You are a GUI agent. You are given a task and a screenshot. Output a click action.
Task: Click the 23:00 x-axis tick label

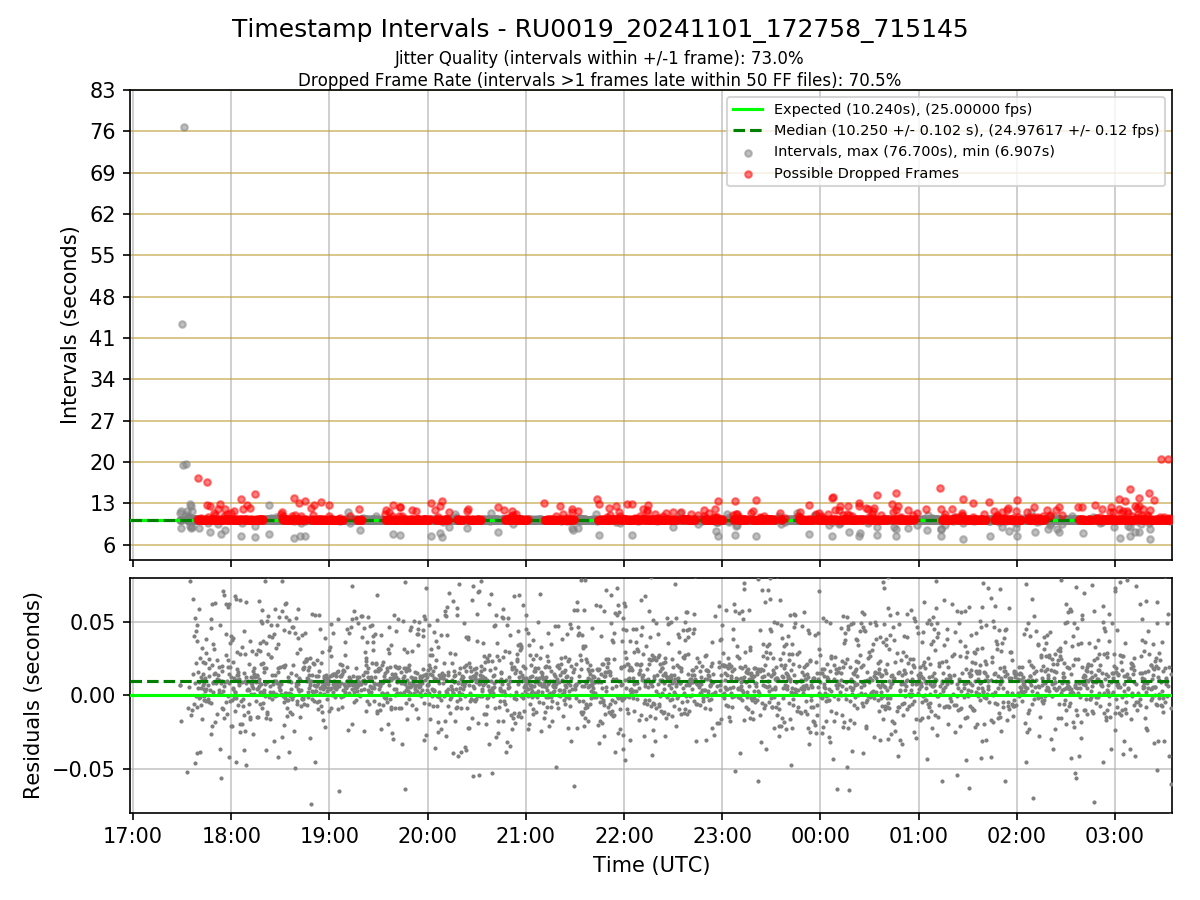click(x=722, y=835)
